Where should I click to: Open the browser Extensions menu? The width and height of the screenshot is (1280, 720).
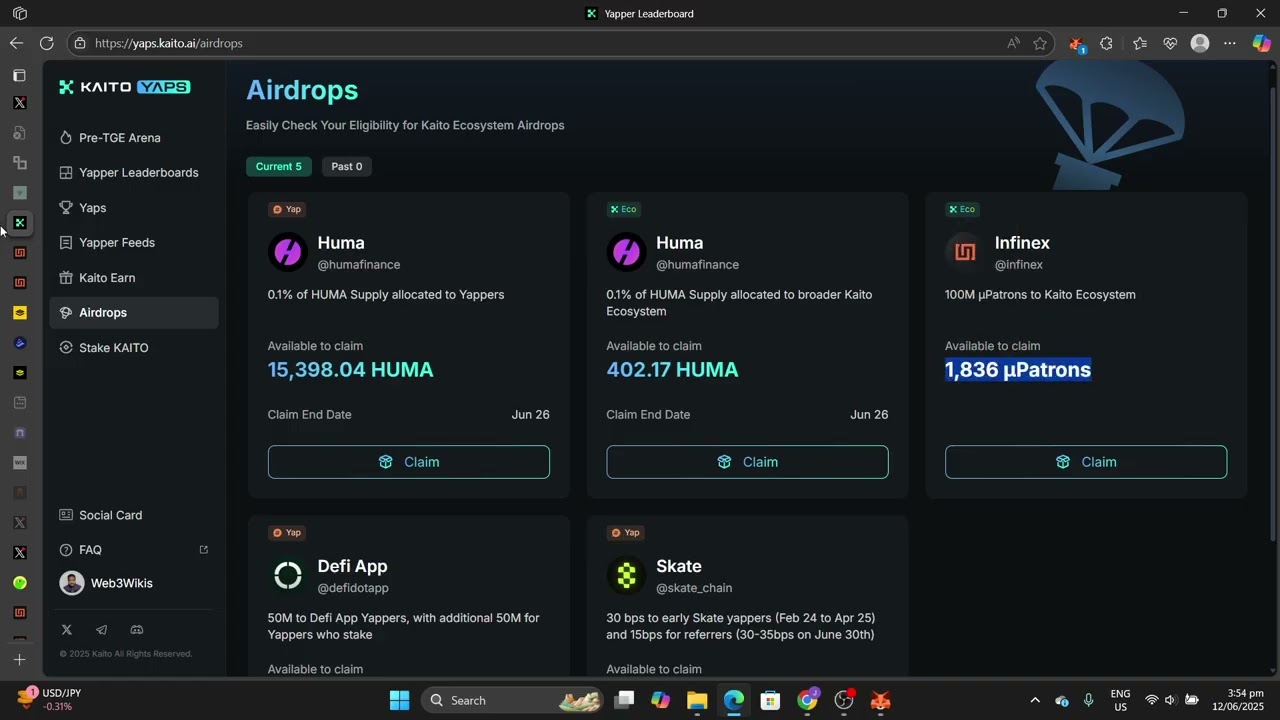click(1106, 43)
